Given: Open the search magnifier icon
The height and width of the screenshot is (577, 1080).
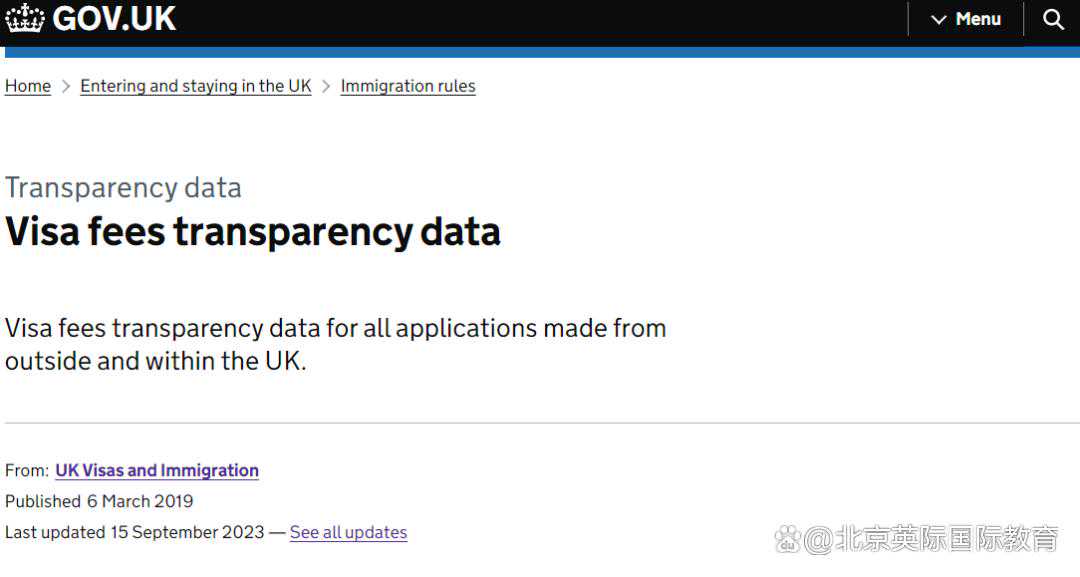Looking at the screenshot, I should (x=1053, y=19).
